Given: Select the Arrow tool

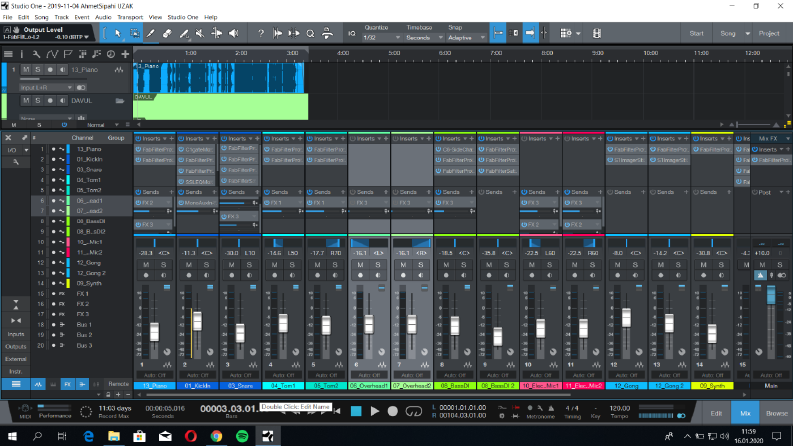Looking at the screenshot, I should click(118, 33).
